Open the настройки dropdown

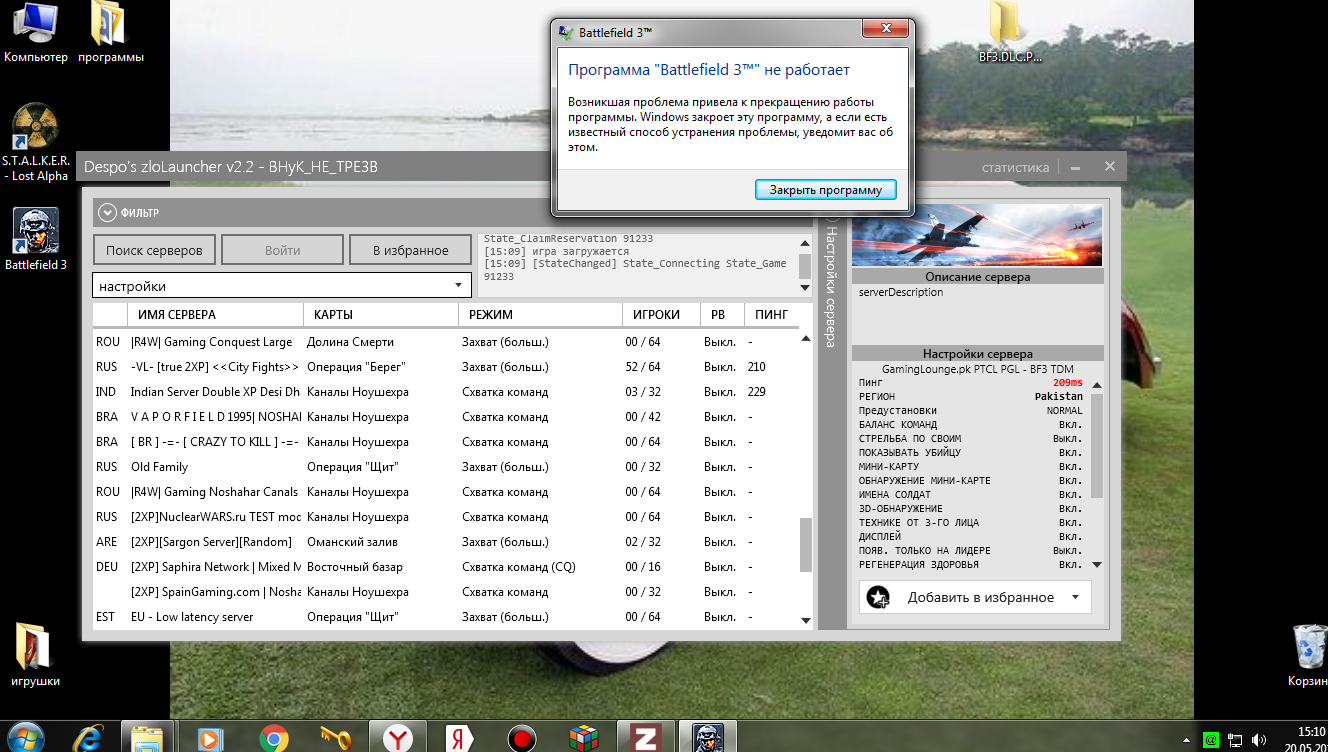pos(281,286)
